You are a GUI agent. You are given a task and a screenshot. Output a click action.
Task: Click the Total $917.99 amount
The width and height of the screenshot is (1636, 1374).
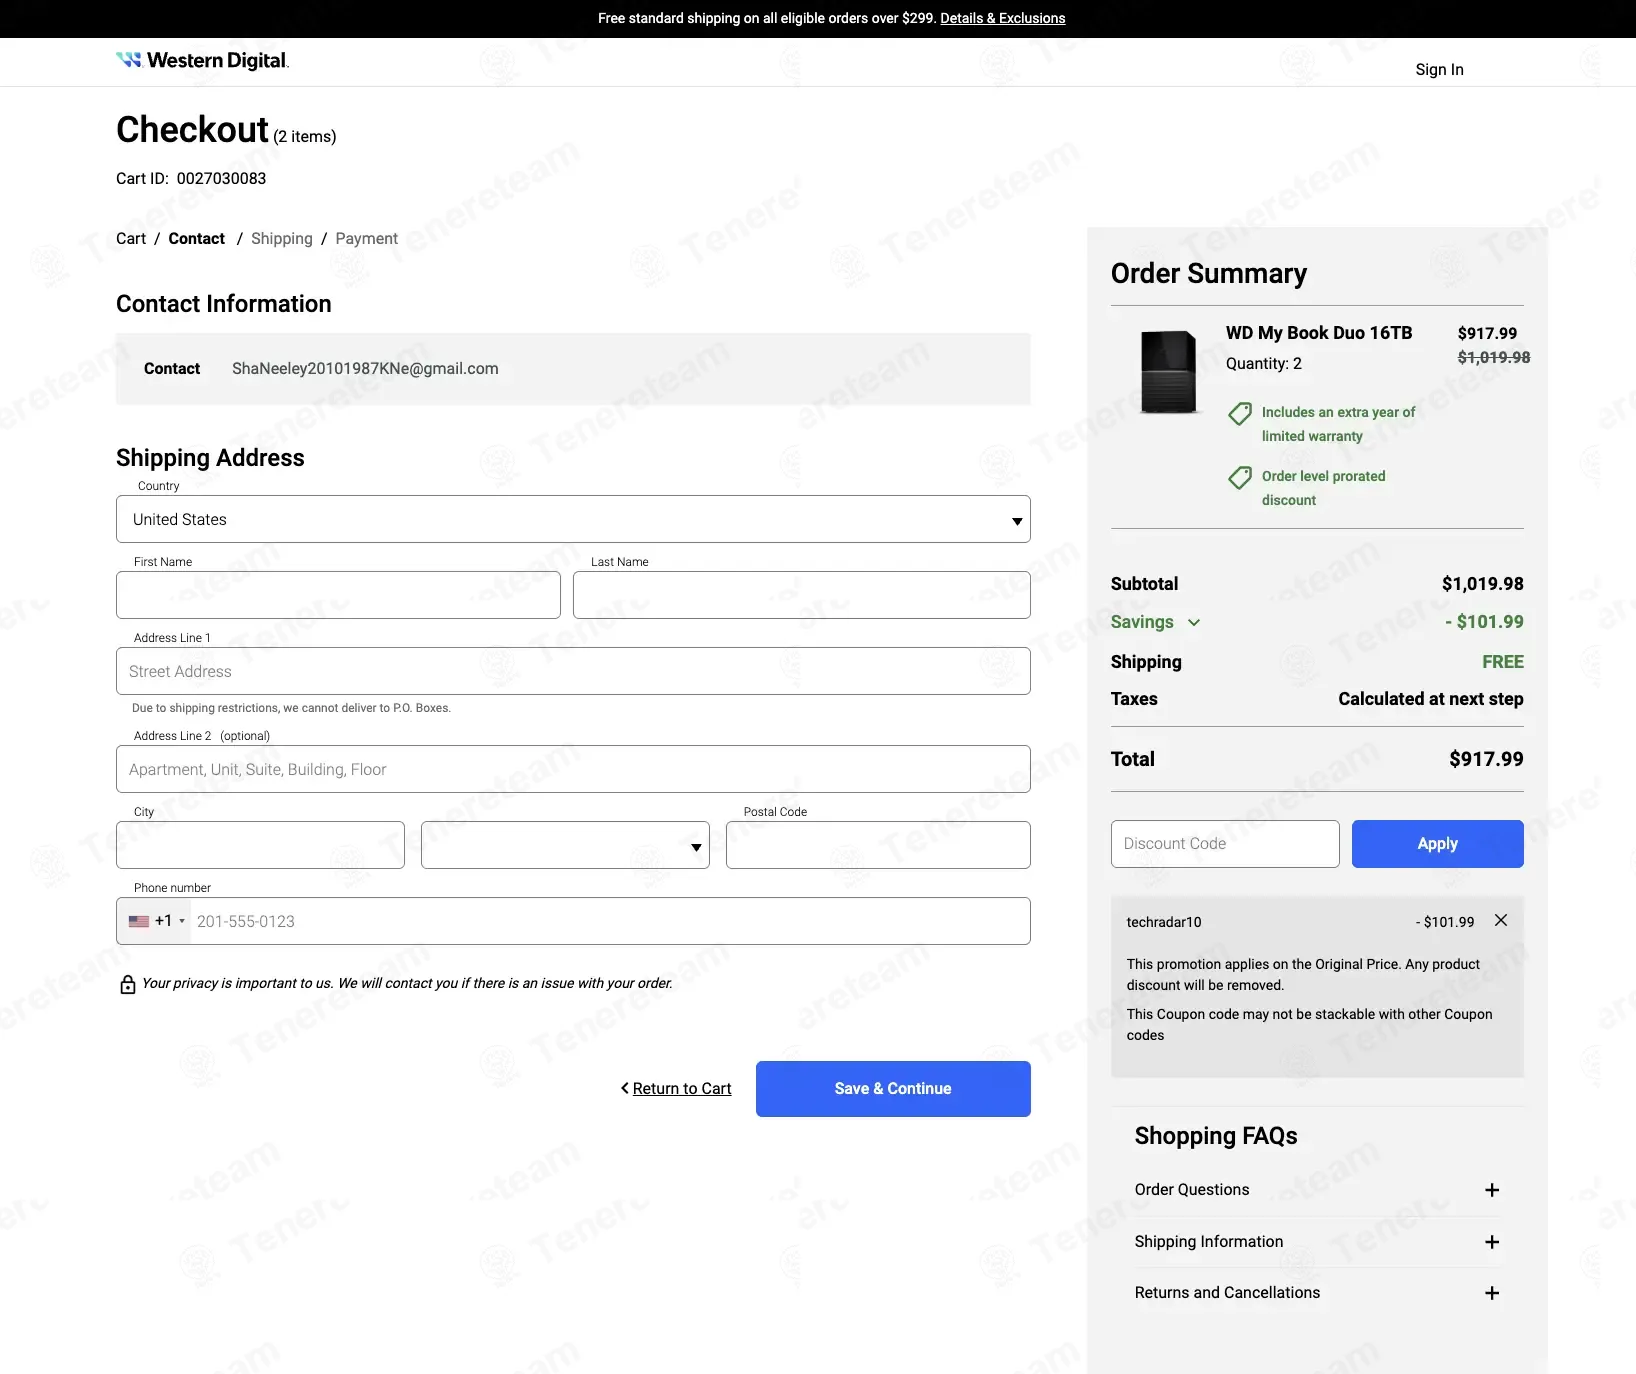point(1486,759)
